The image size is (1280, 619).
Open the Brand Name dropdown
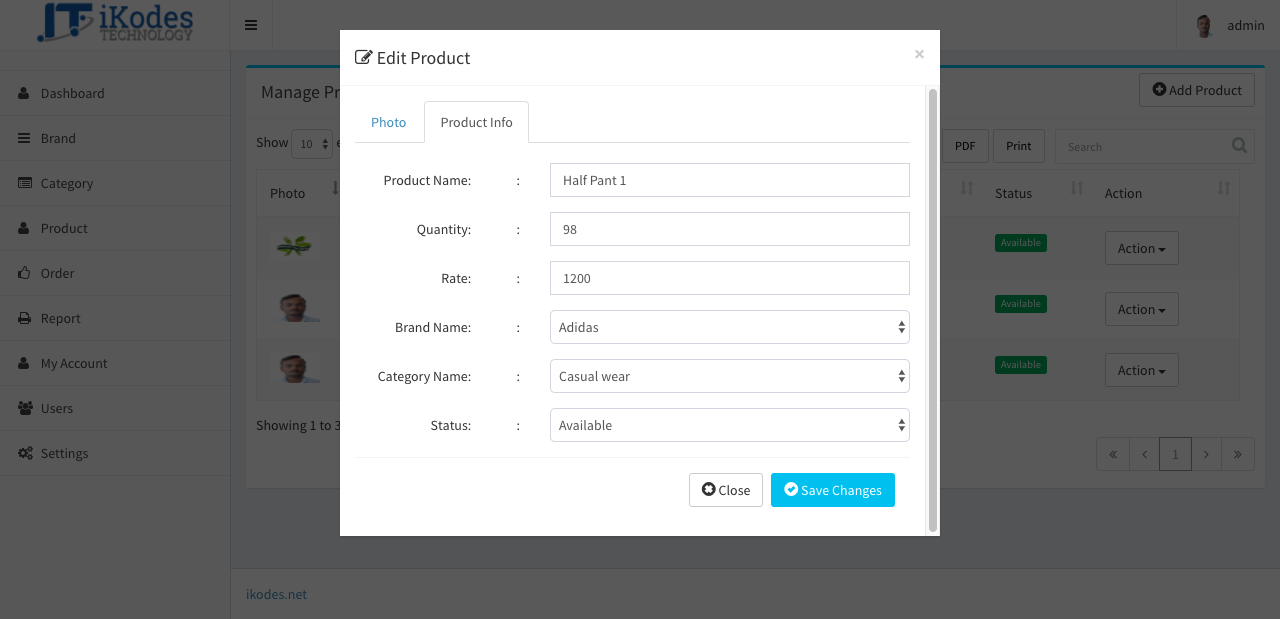tap(730, 327)
